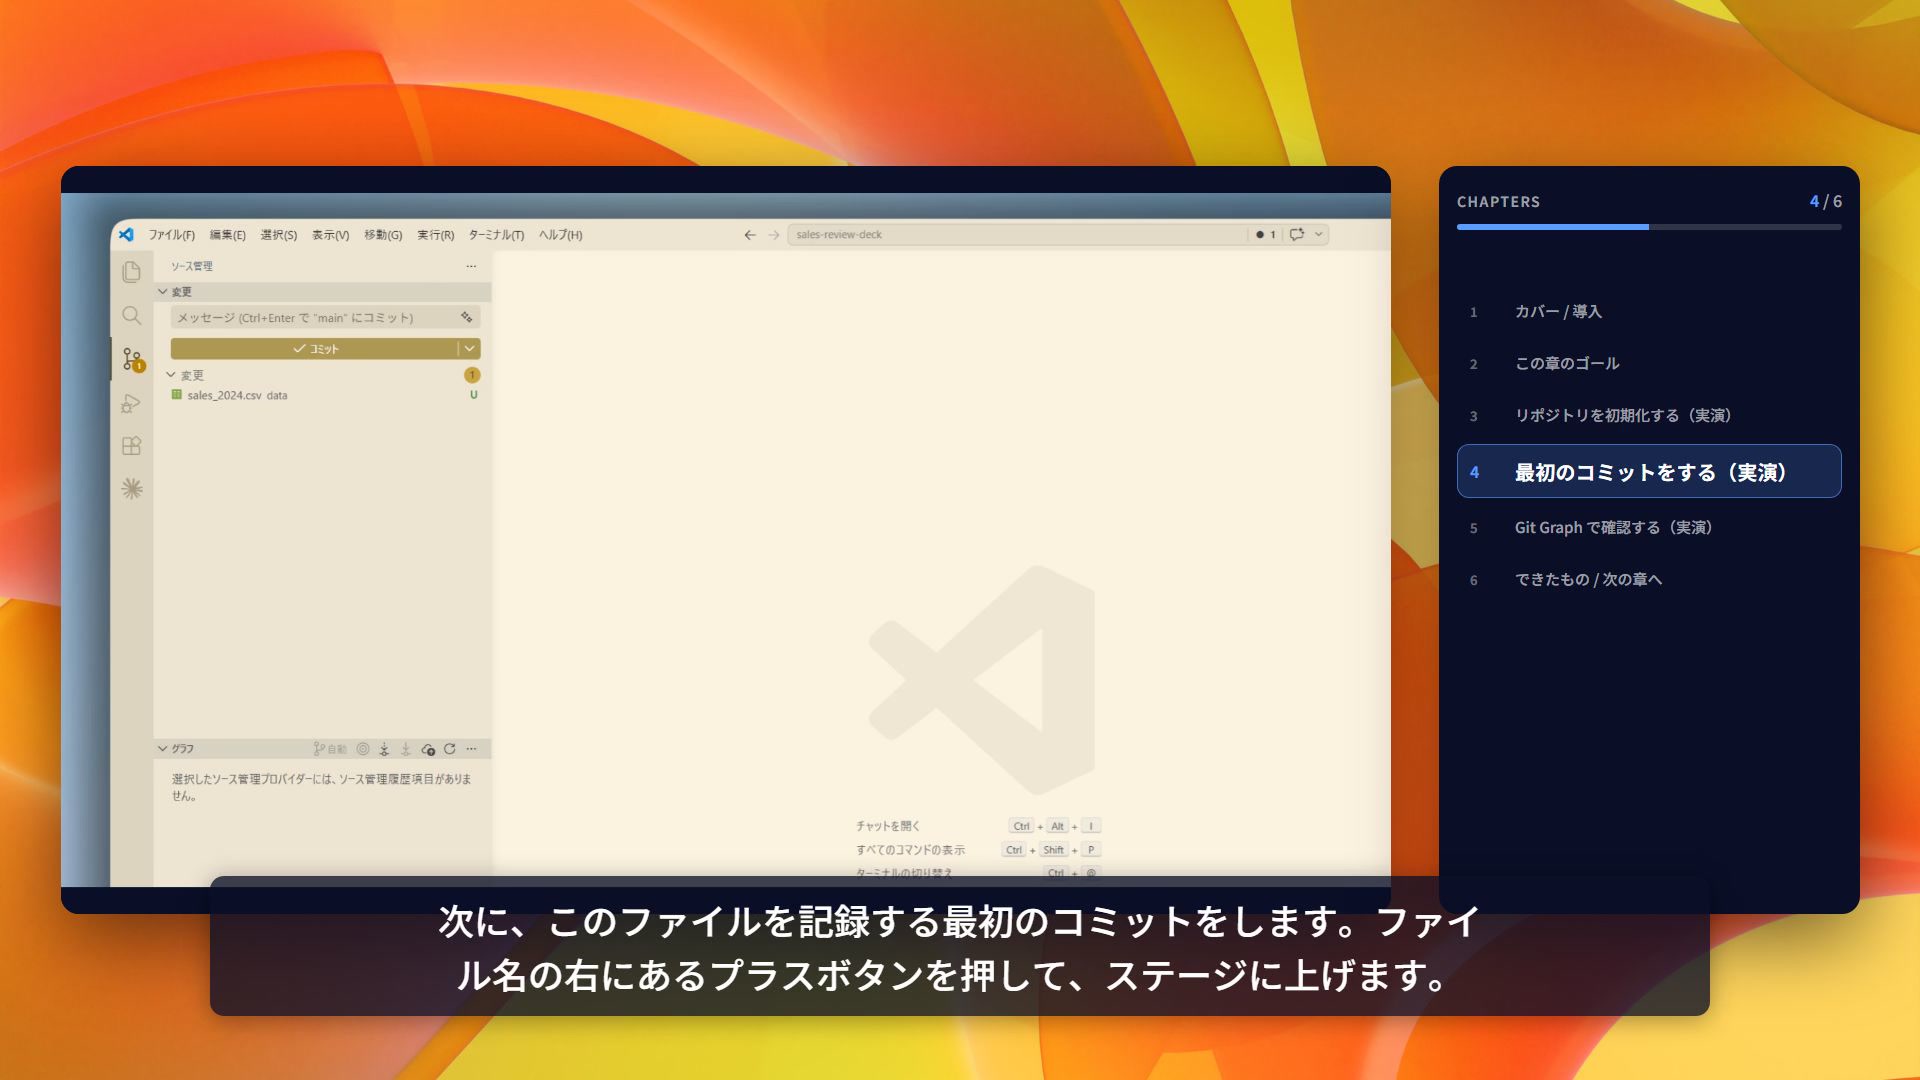Select chapter 4 最初のコミットをする（実演）
This screenshot has height=1080, width=1920.
click(1649, 471)
